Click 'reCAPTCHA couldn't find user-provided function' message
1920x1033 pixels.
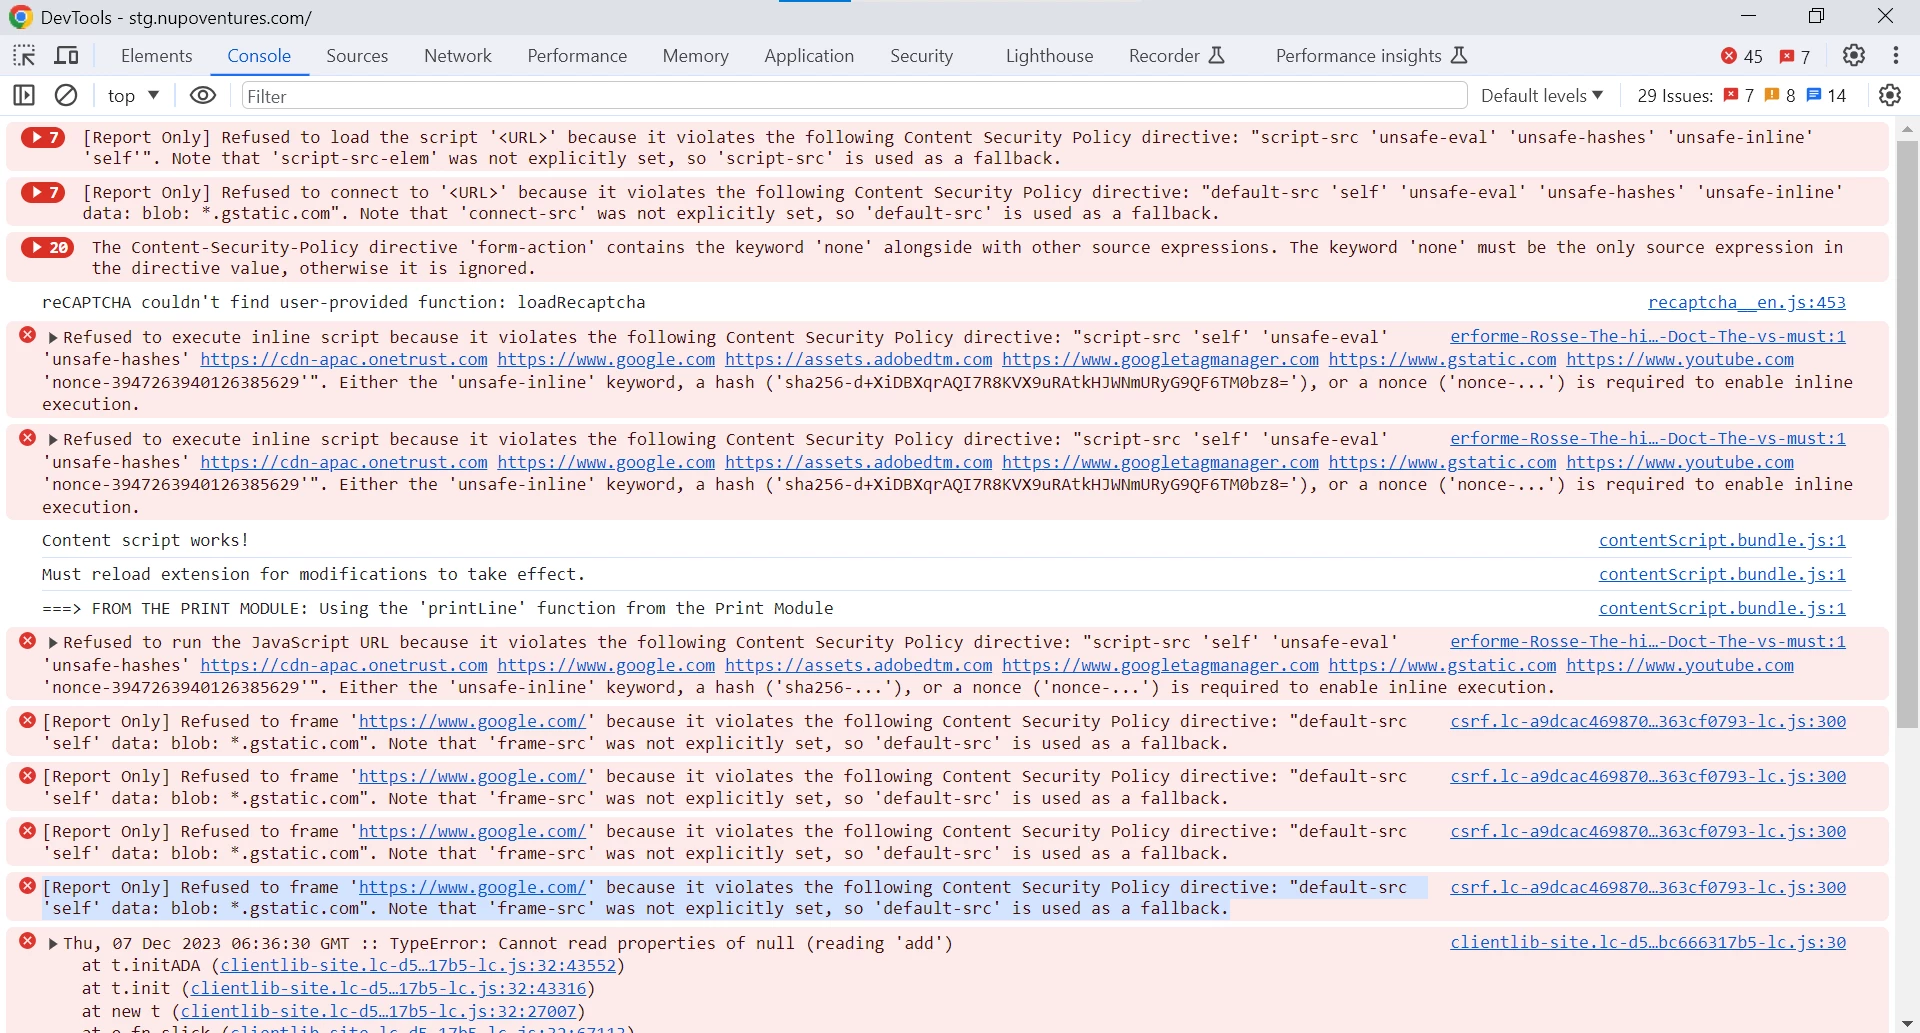(343, 303)
